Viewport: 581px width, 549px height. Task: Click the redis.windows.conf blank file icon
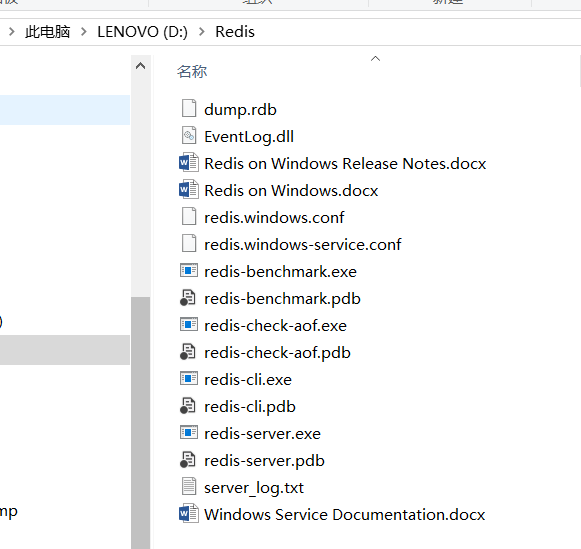click(x=189, y=217)
